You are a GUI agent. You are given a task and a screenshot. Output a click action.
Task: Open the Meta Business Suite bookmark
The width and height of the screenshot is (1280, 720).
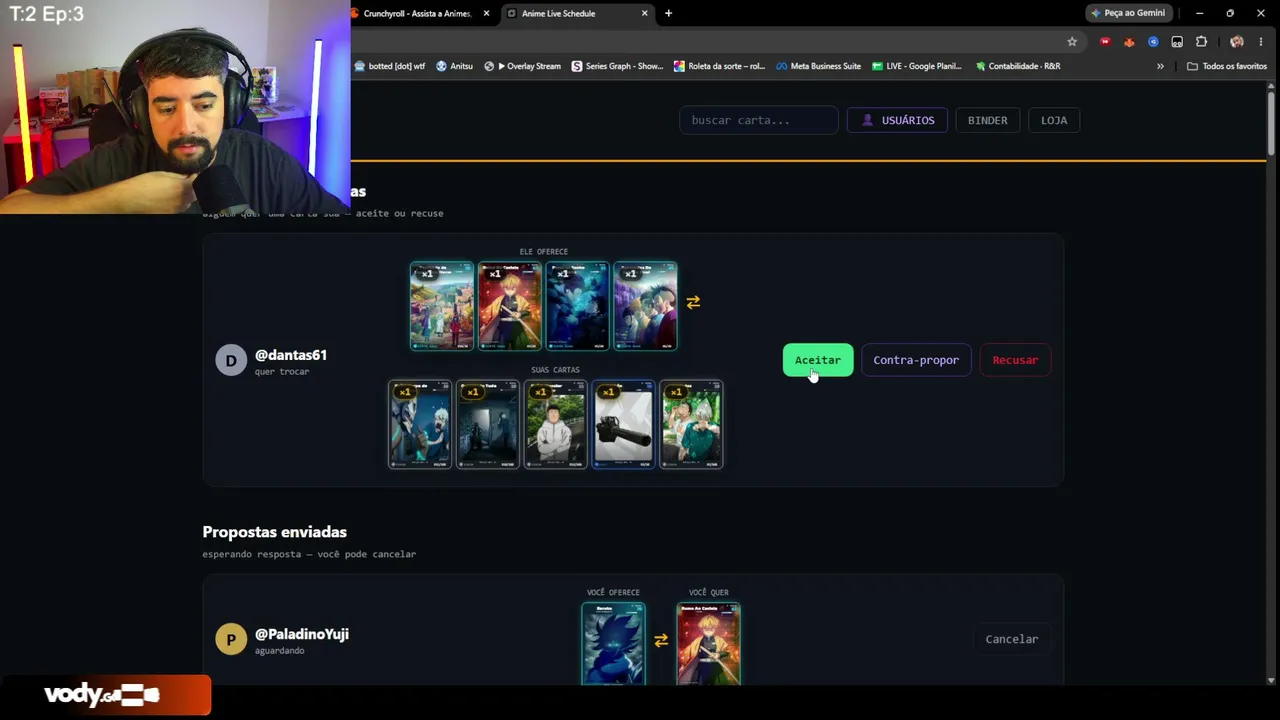coord(817,66)
